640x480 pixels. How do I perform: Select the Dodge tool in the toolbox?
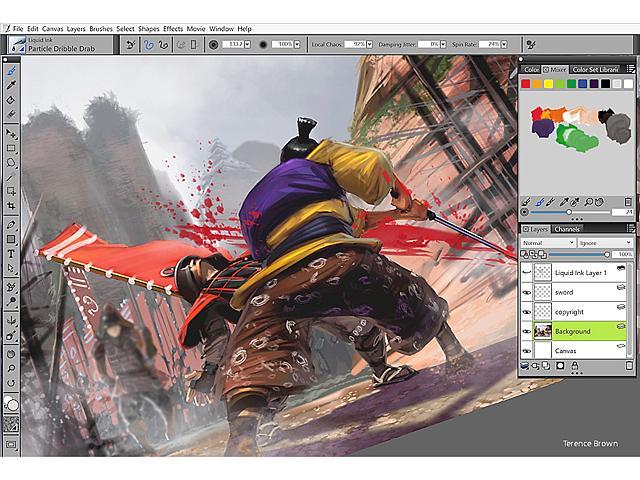point(11,302)
